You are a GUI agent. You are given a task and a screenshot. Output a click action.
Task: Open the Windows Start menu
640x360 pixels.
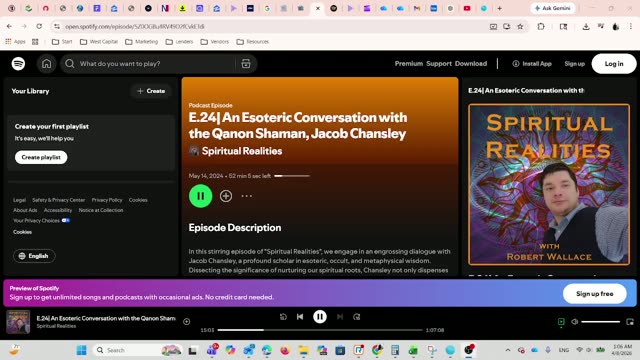click(82, 350)
